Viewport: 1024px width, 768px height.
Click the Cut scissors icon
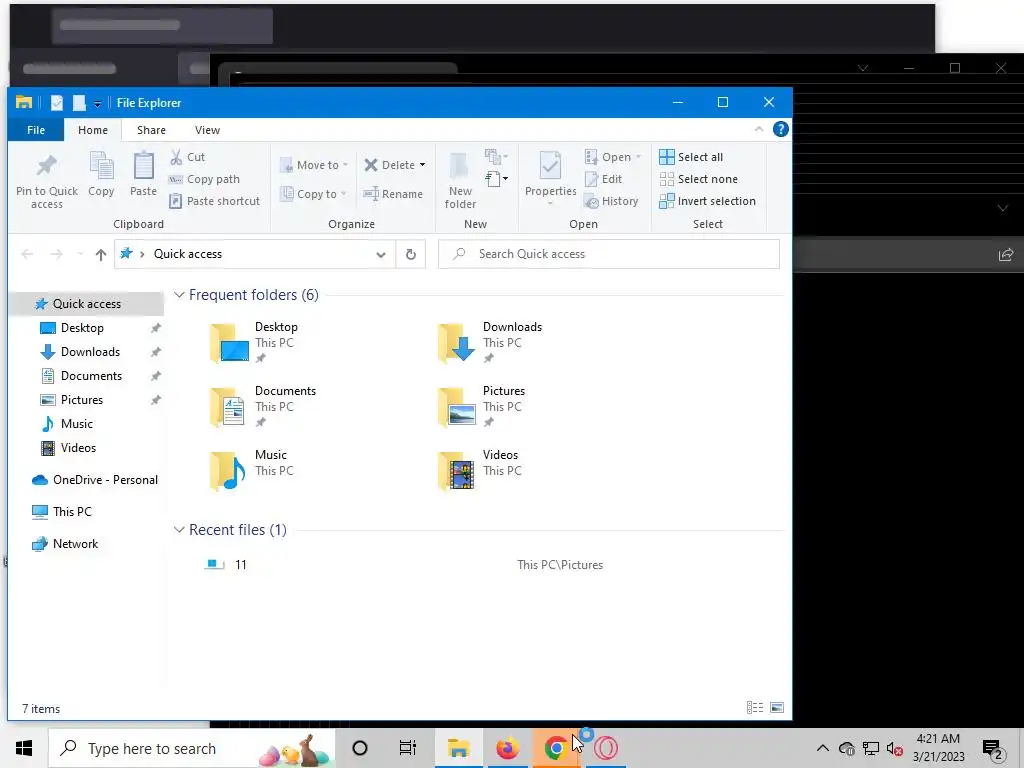point(176,157)
